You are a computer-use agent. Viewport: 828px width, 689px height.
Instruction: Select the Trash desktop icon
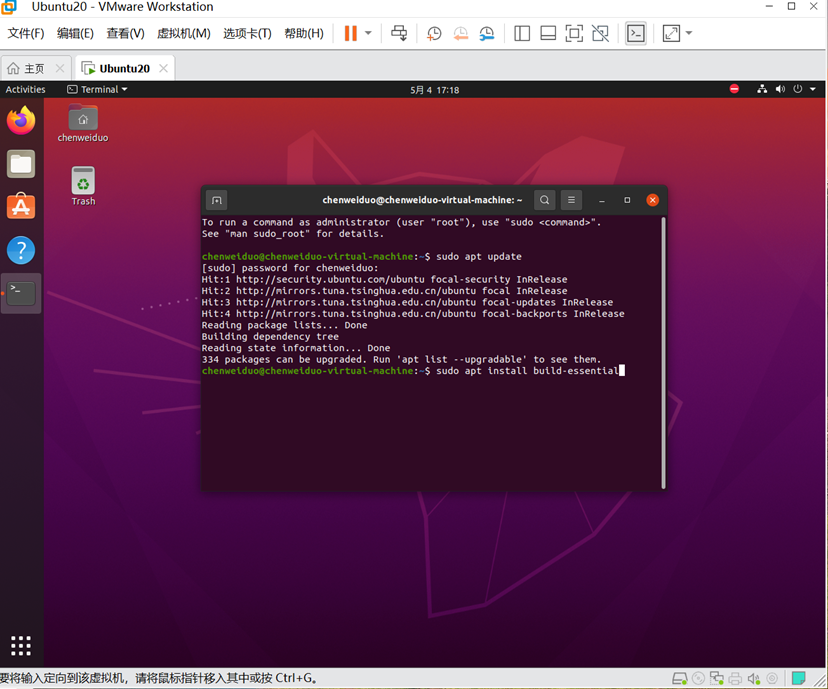[83, 186]
